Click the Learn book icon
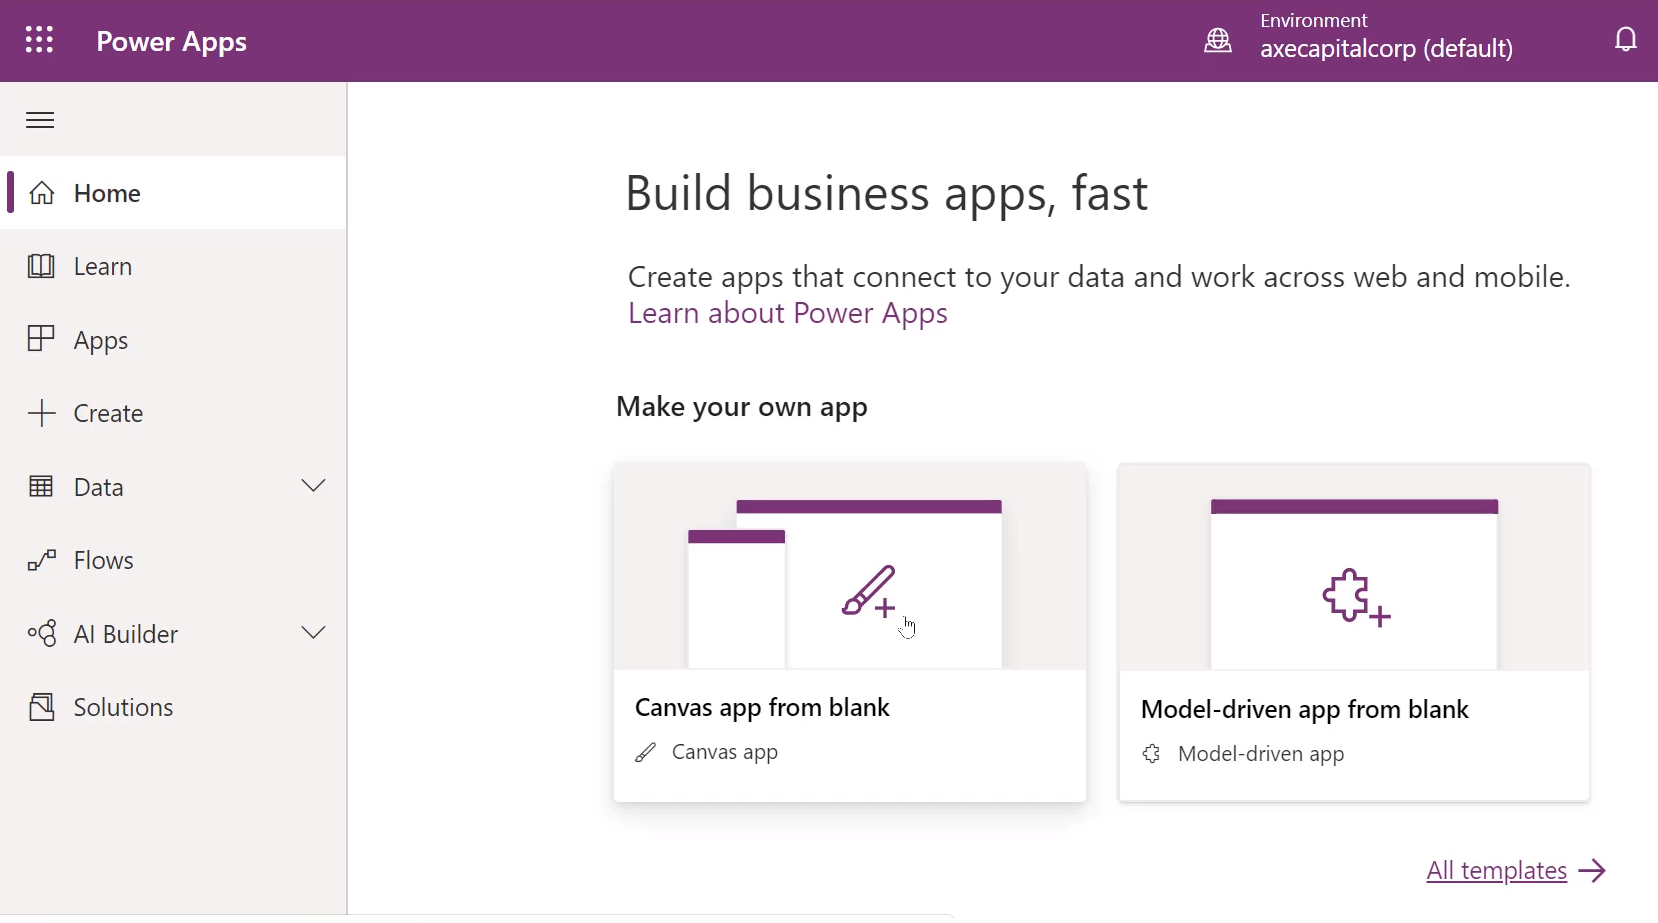This screenshot has width=1658, height=923. (41, 266)
